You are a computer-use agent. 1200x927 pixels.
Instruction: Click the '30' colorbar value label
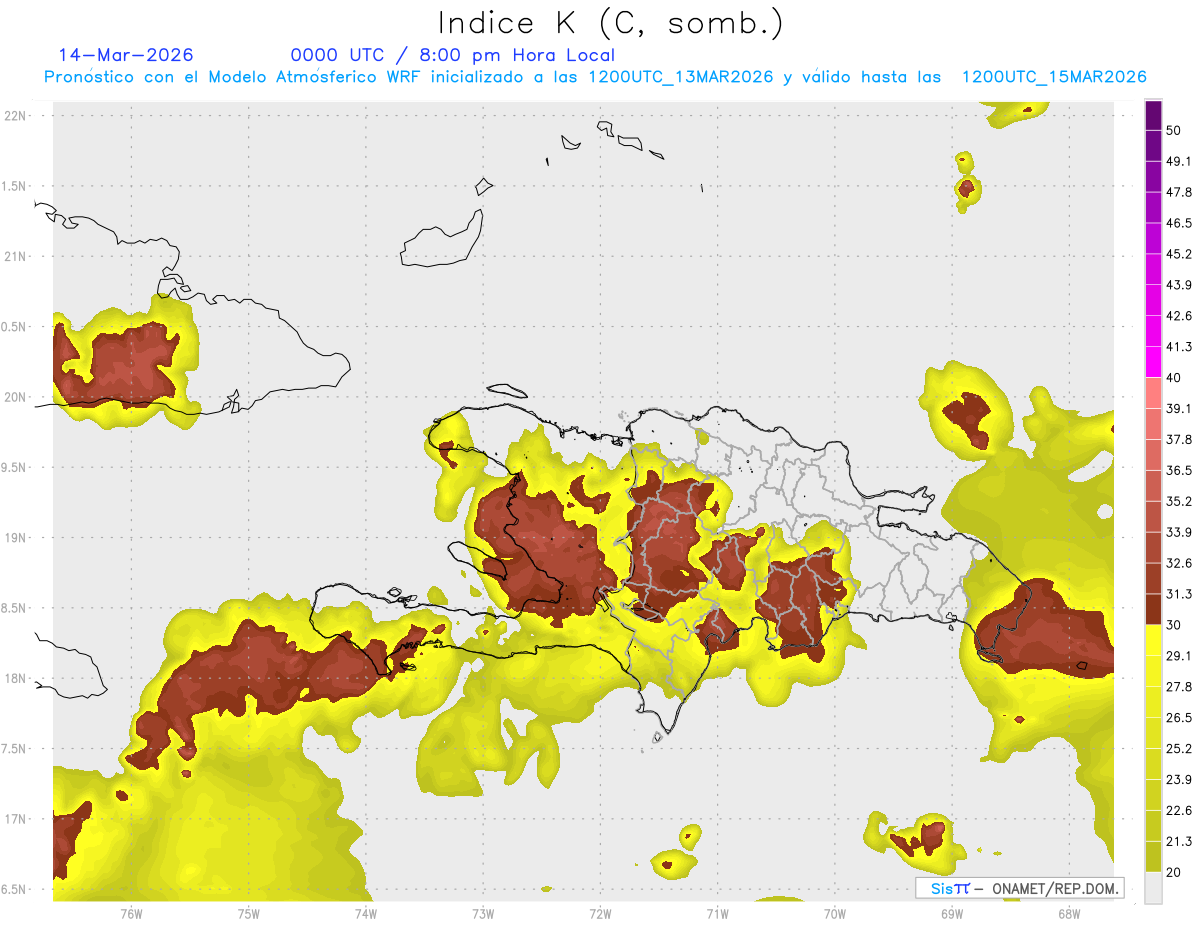coord(1173,625)
